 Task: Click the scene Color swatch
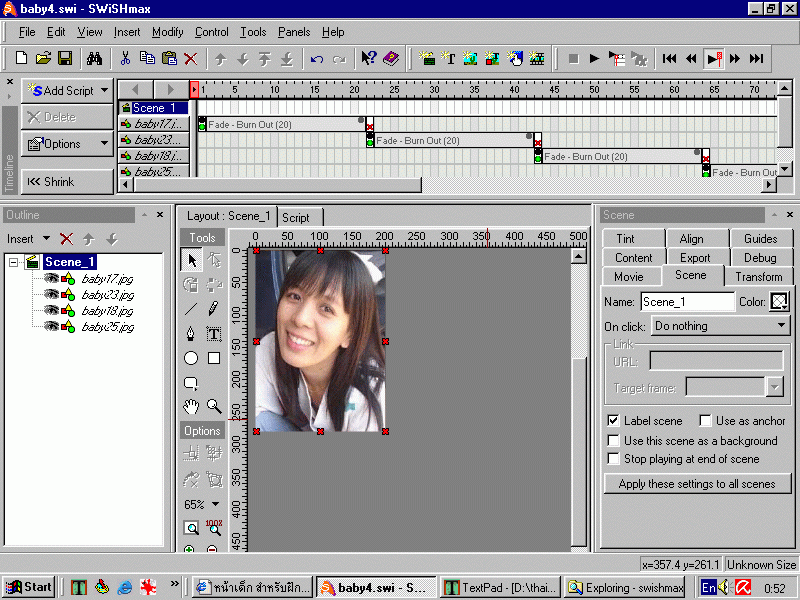point(779,301)
